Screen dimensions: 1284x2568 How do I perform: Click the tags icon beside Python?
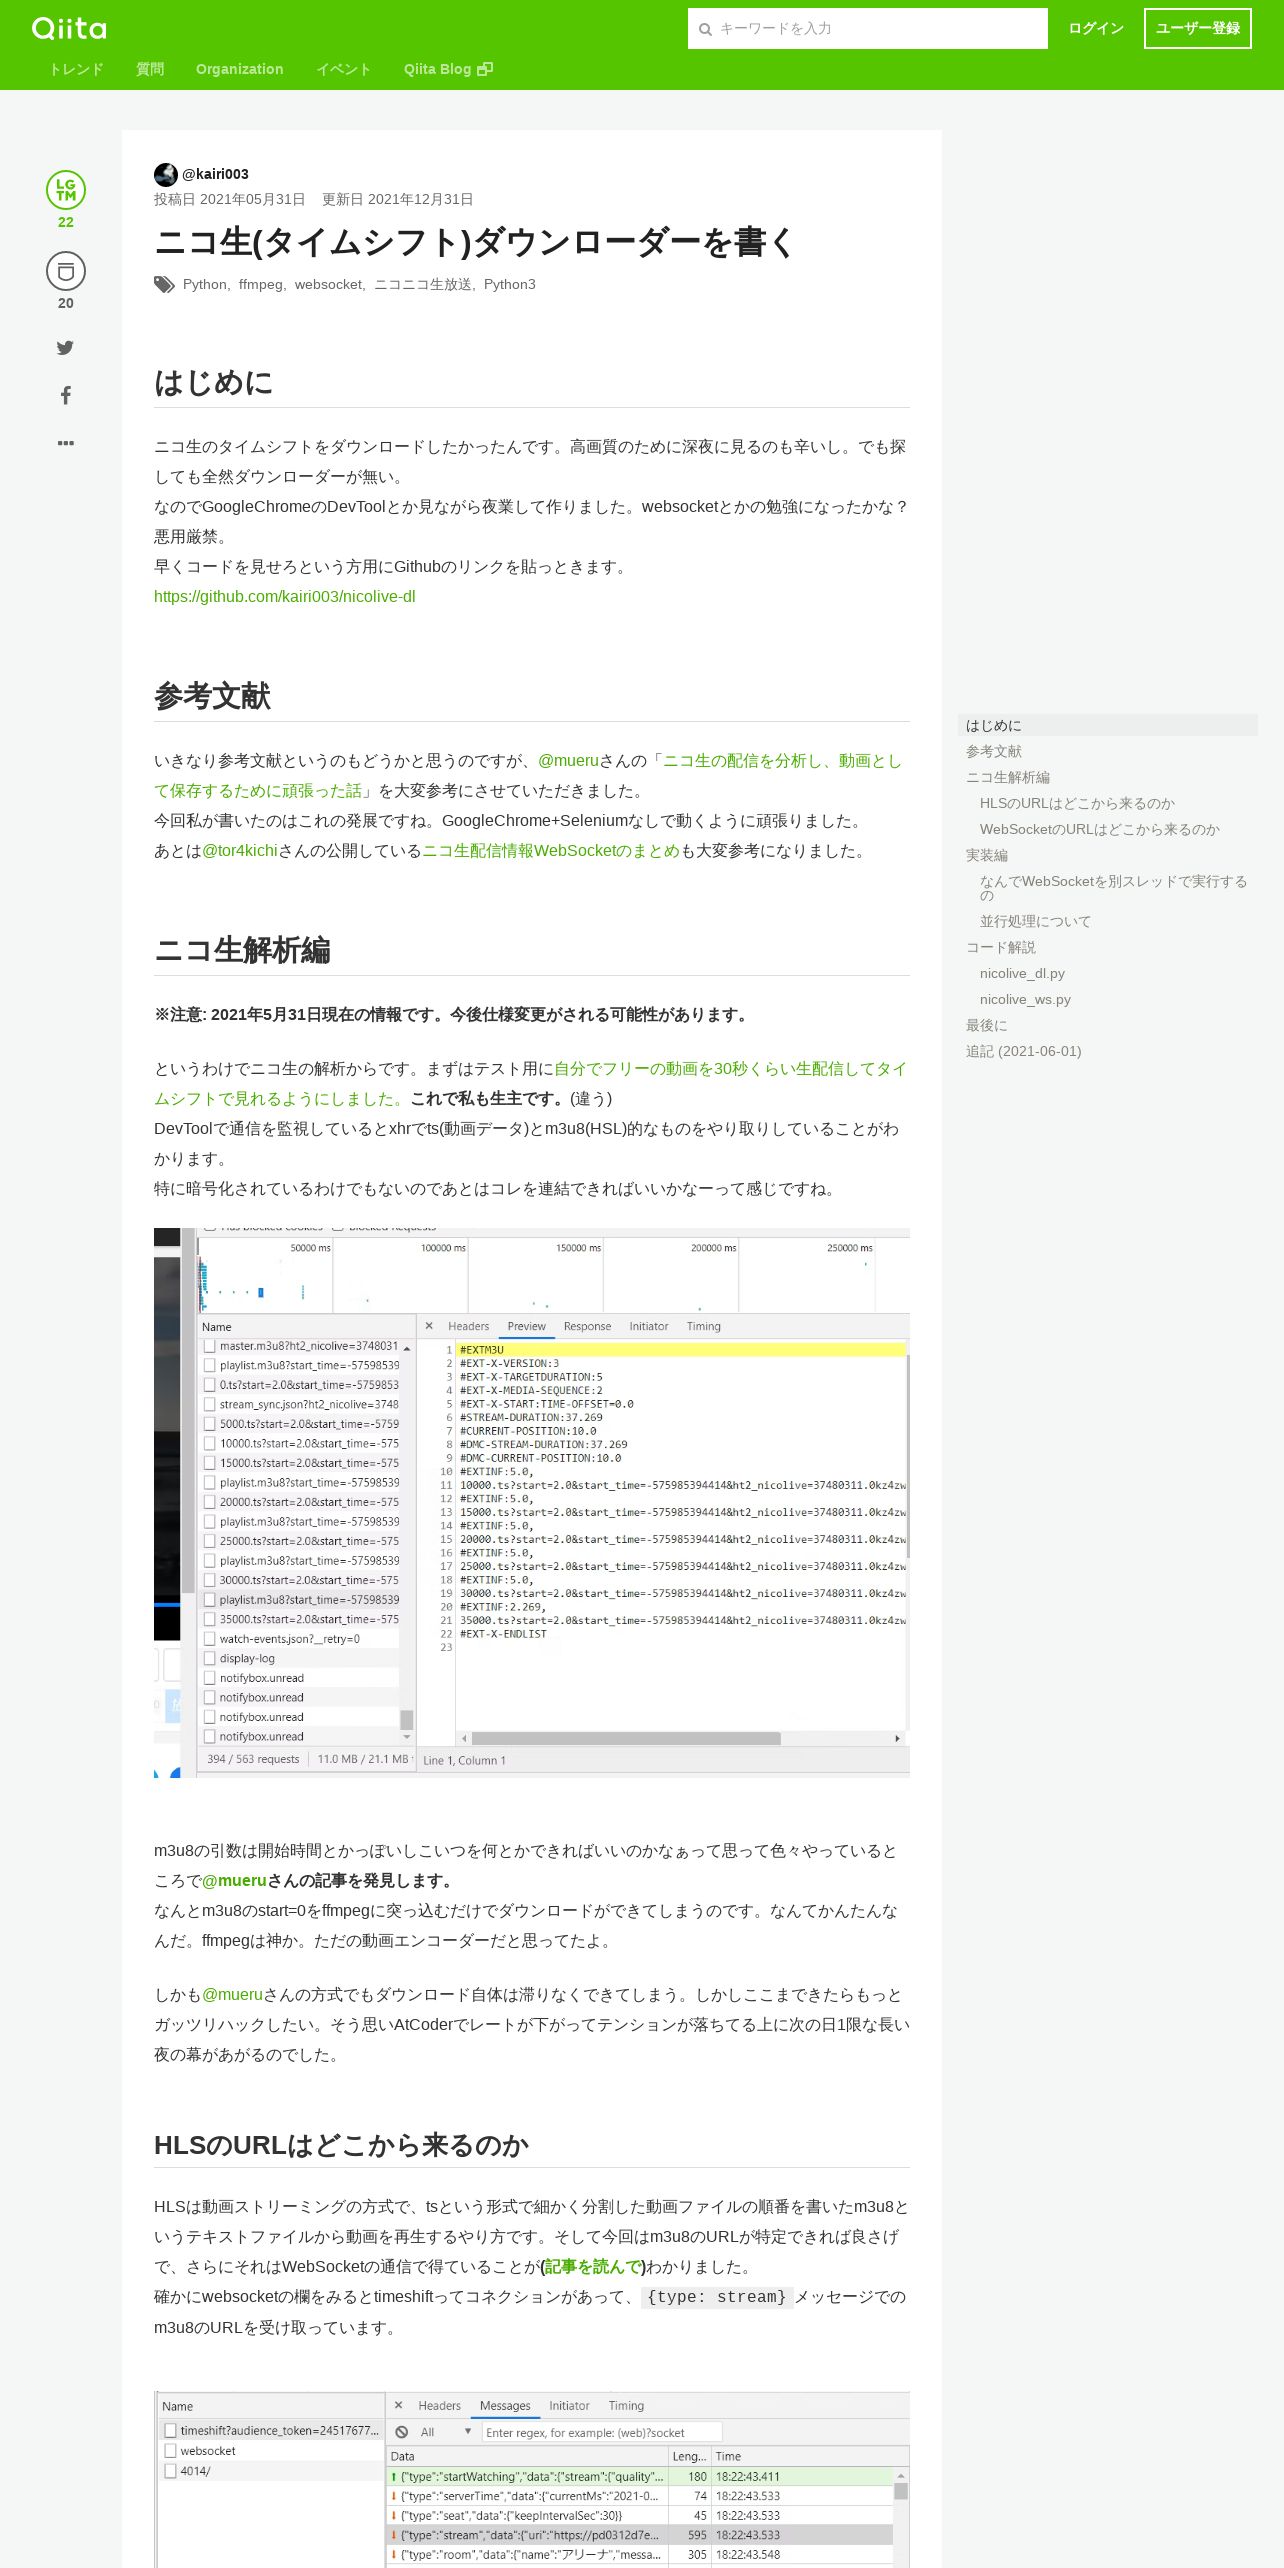click(164, 285)
